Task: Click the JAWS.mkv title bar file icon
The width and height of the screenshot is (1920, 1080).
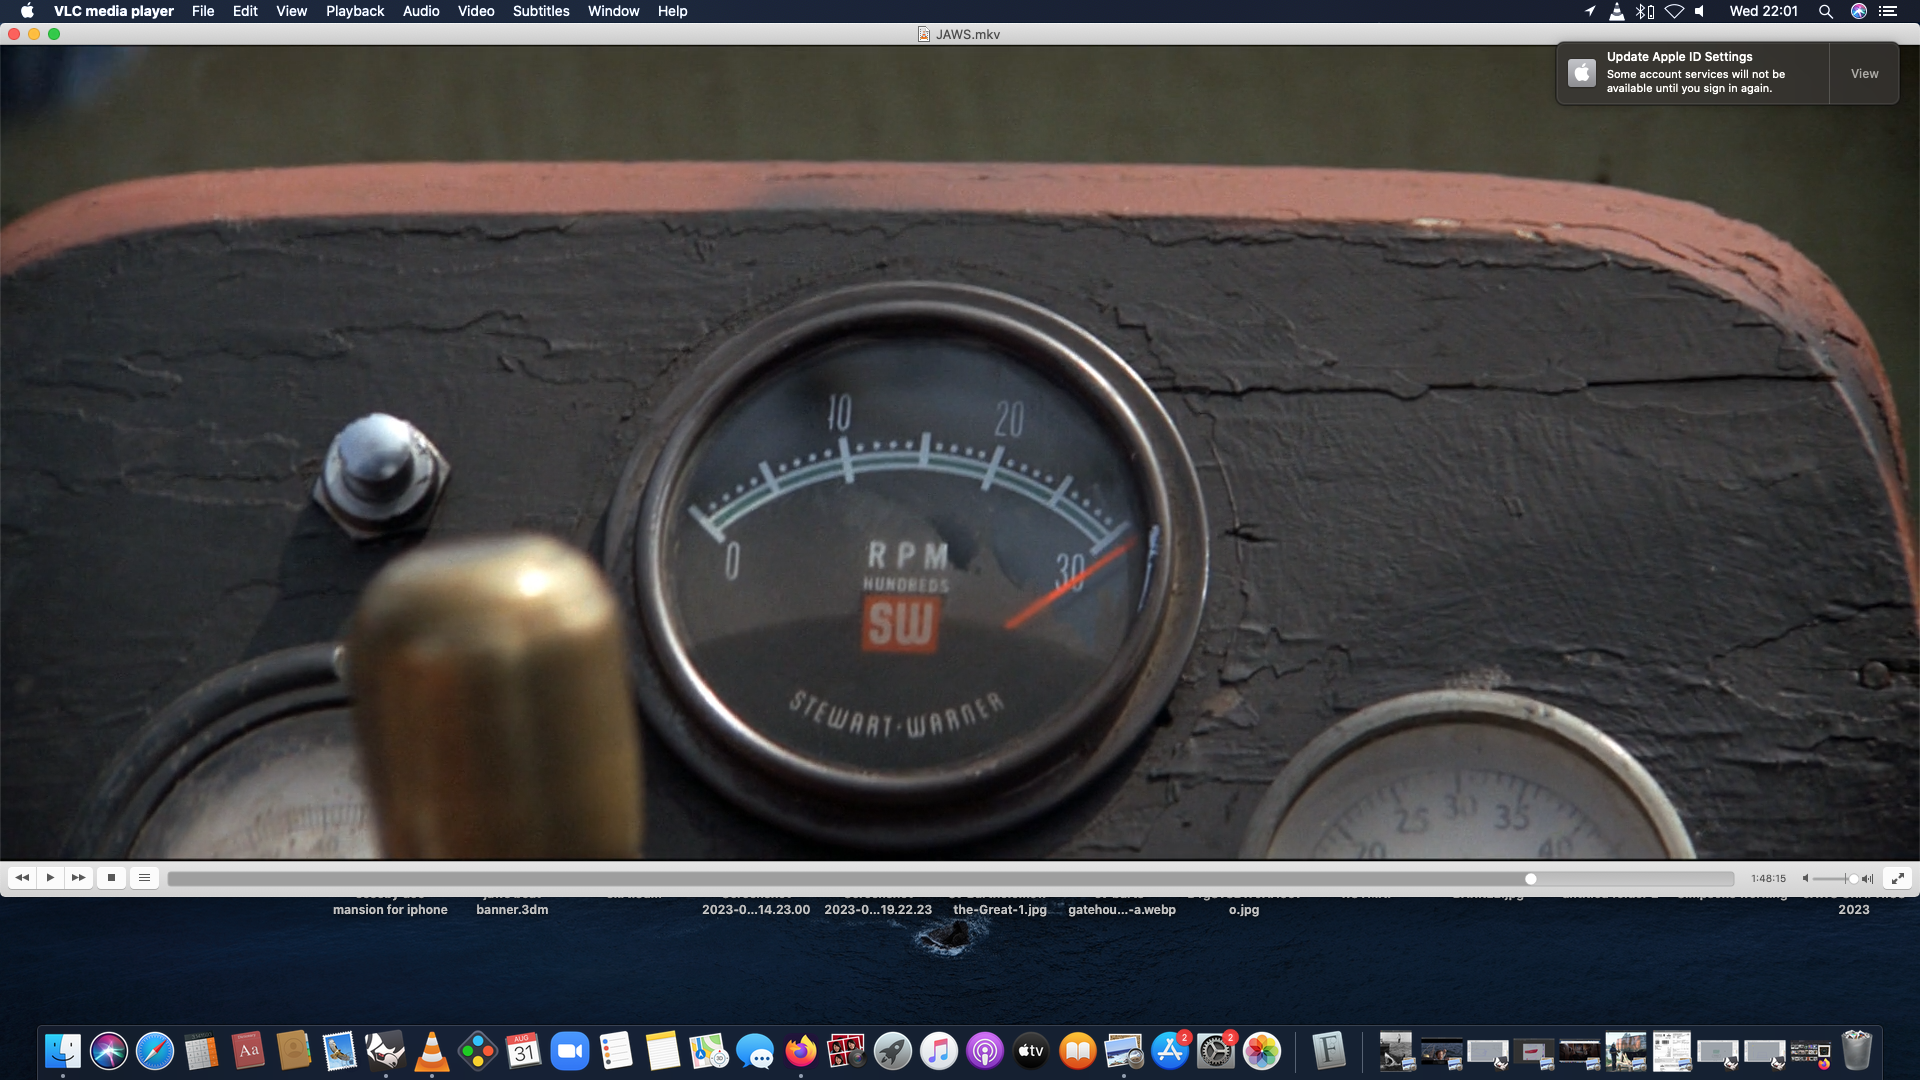Action: pos(924,34)
